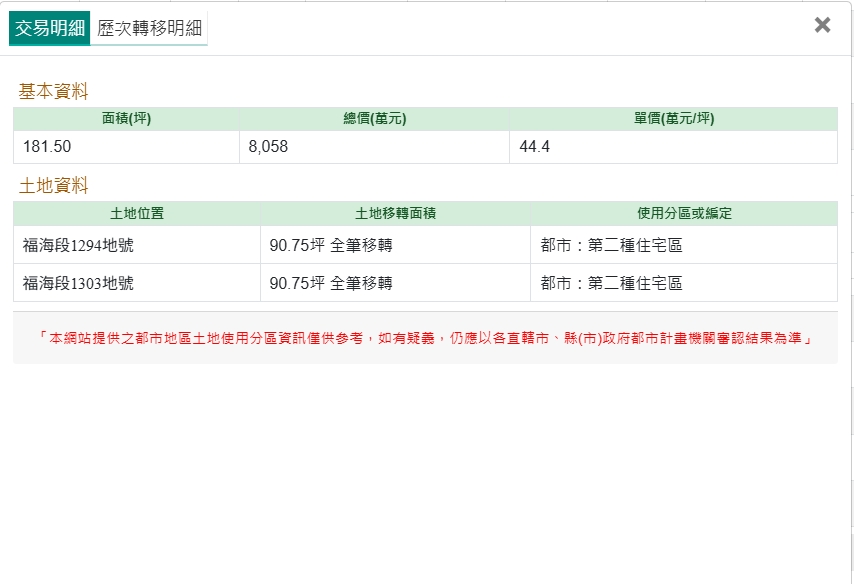The width and height of the screenshot is (854, 584).
Task: Click the 使用分區或編定 column header
Action: coord(684,213)
